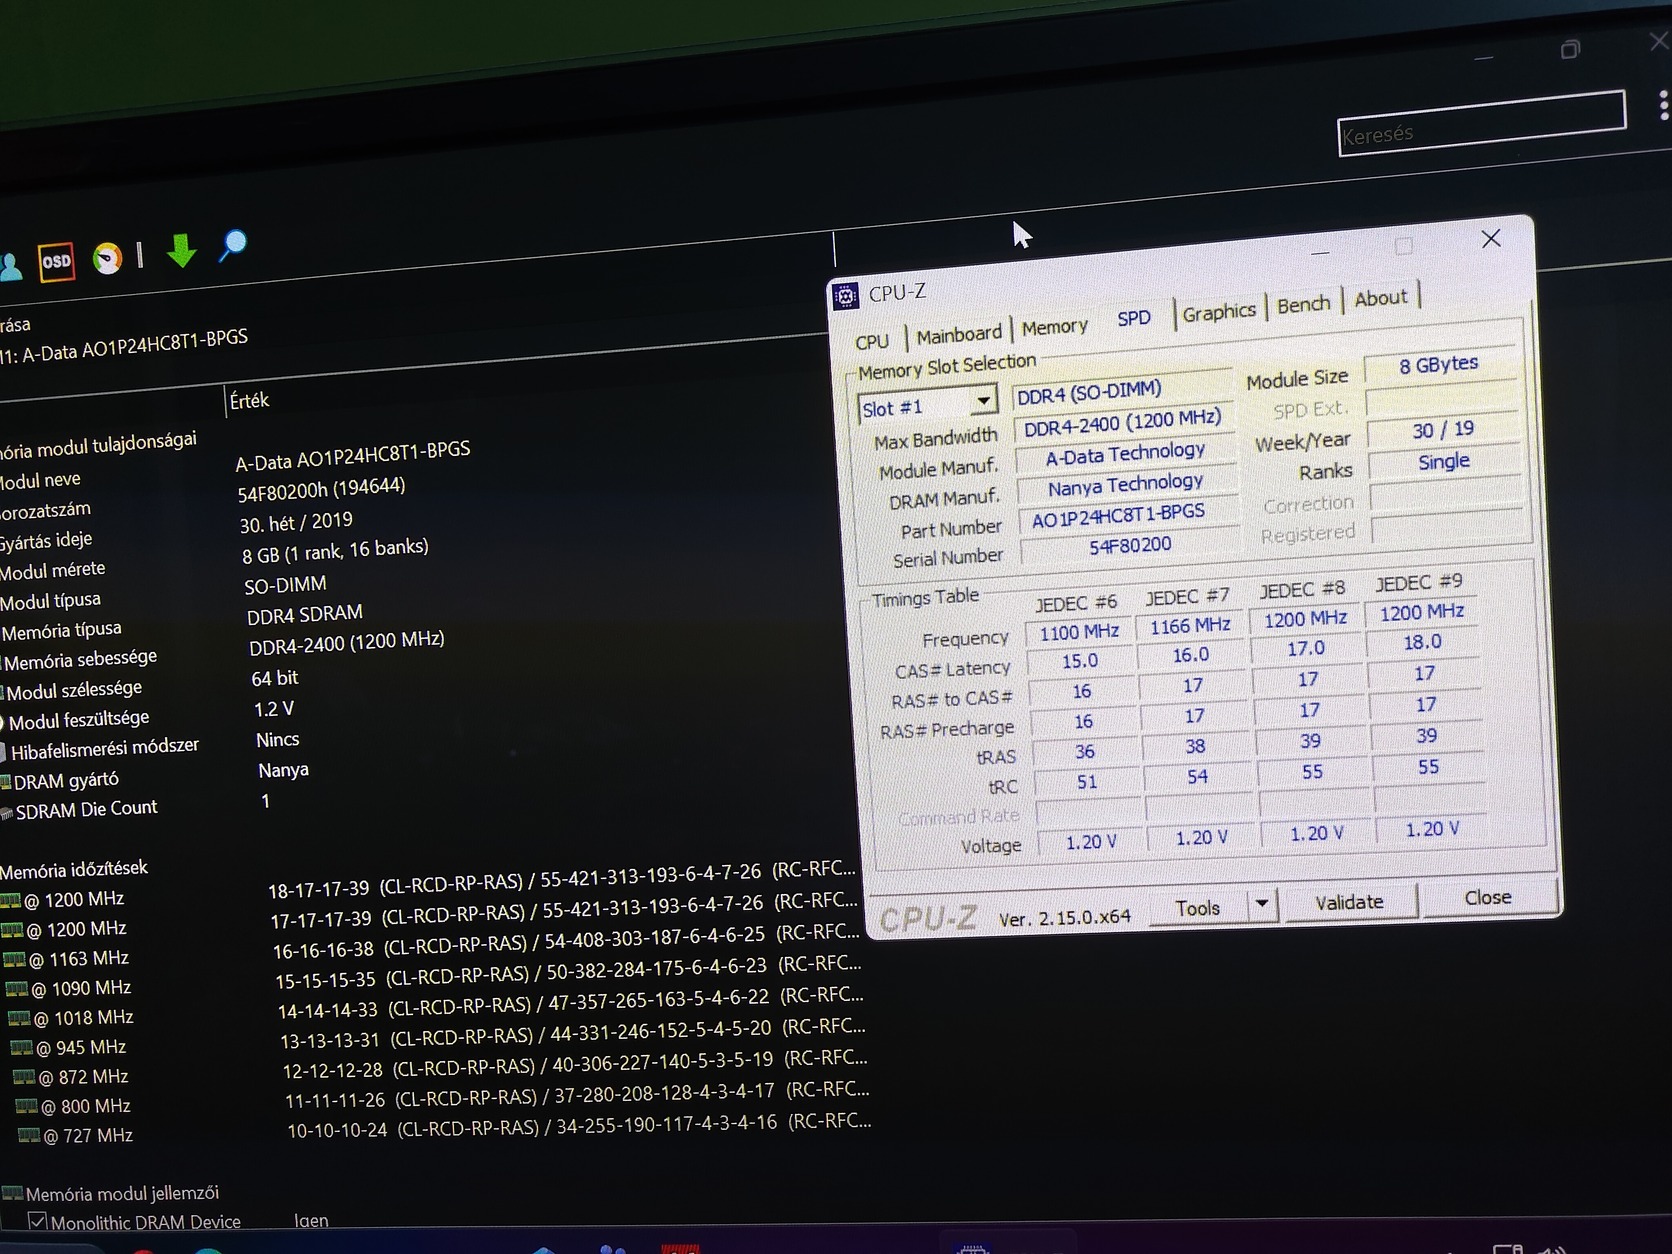
Task: Select the SPD tab in CPU-Z
Action: [1134, 318]
